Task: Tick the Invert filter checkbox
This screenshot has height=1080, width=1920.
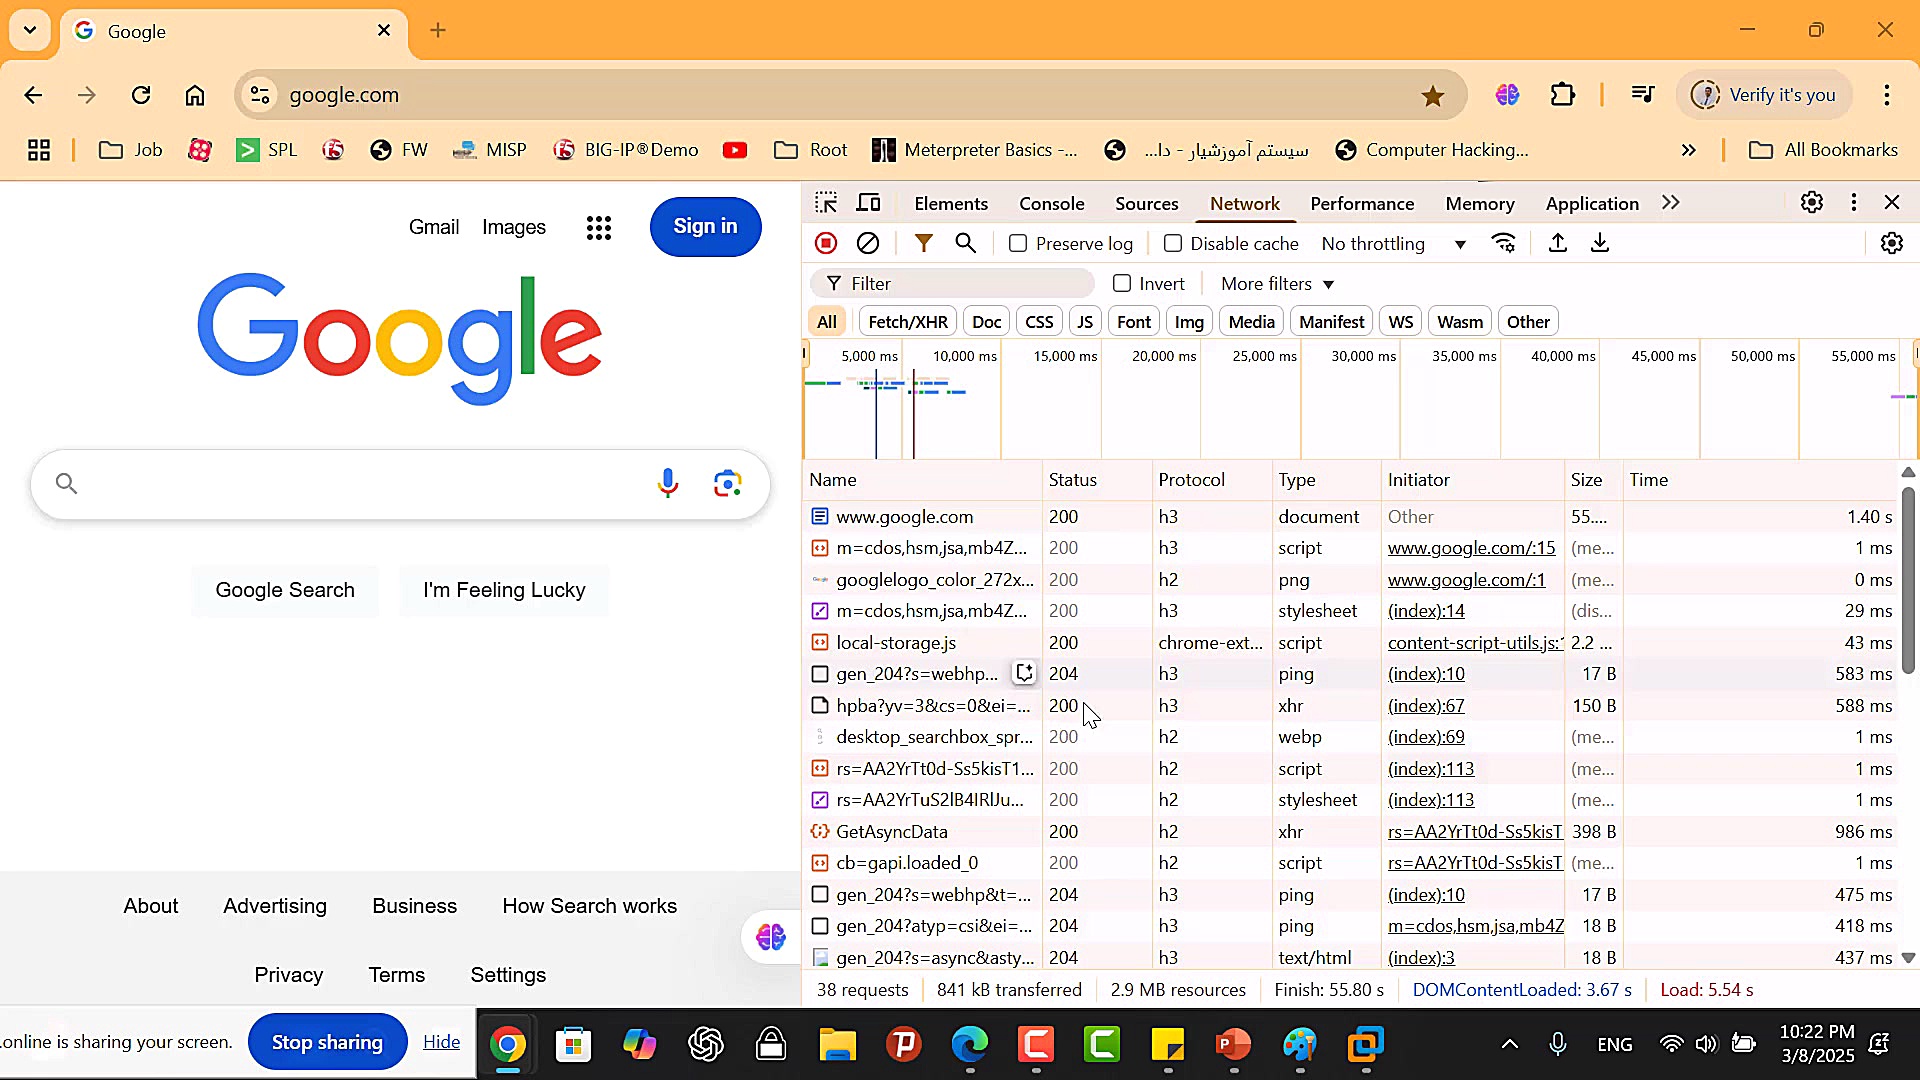Action: pos(1122,284)
